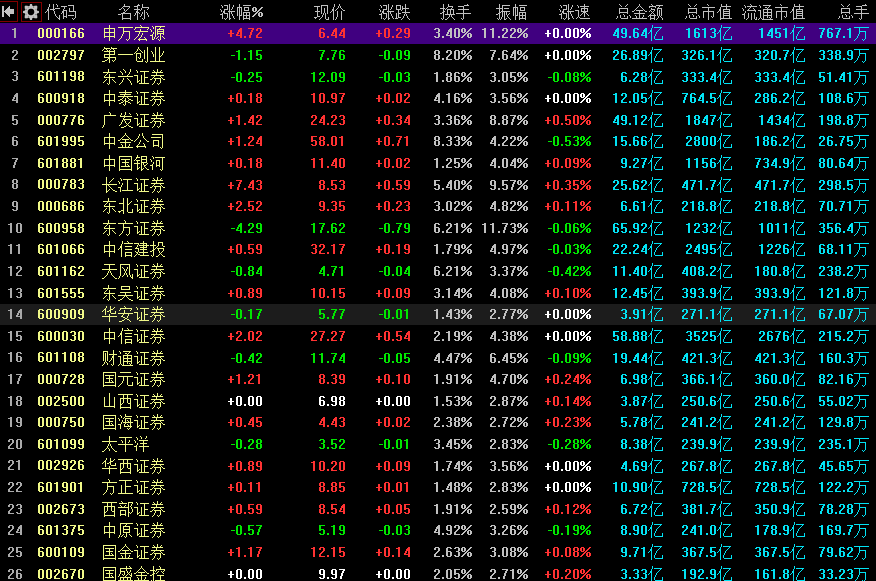Image resolution: width=876 pixels, height=581 pixels.
Task: Click stock code 600918
Action: click(61, 98)
